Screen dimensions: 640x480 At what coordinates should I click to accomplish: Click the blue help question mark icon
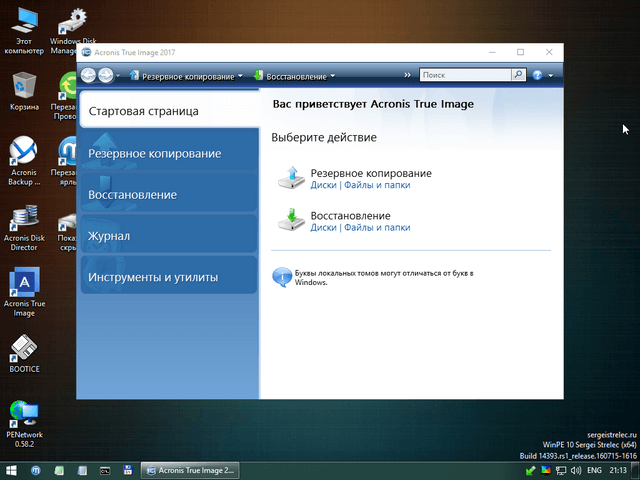pyautogui.click(x=538, y=75)
